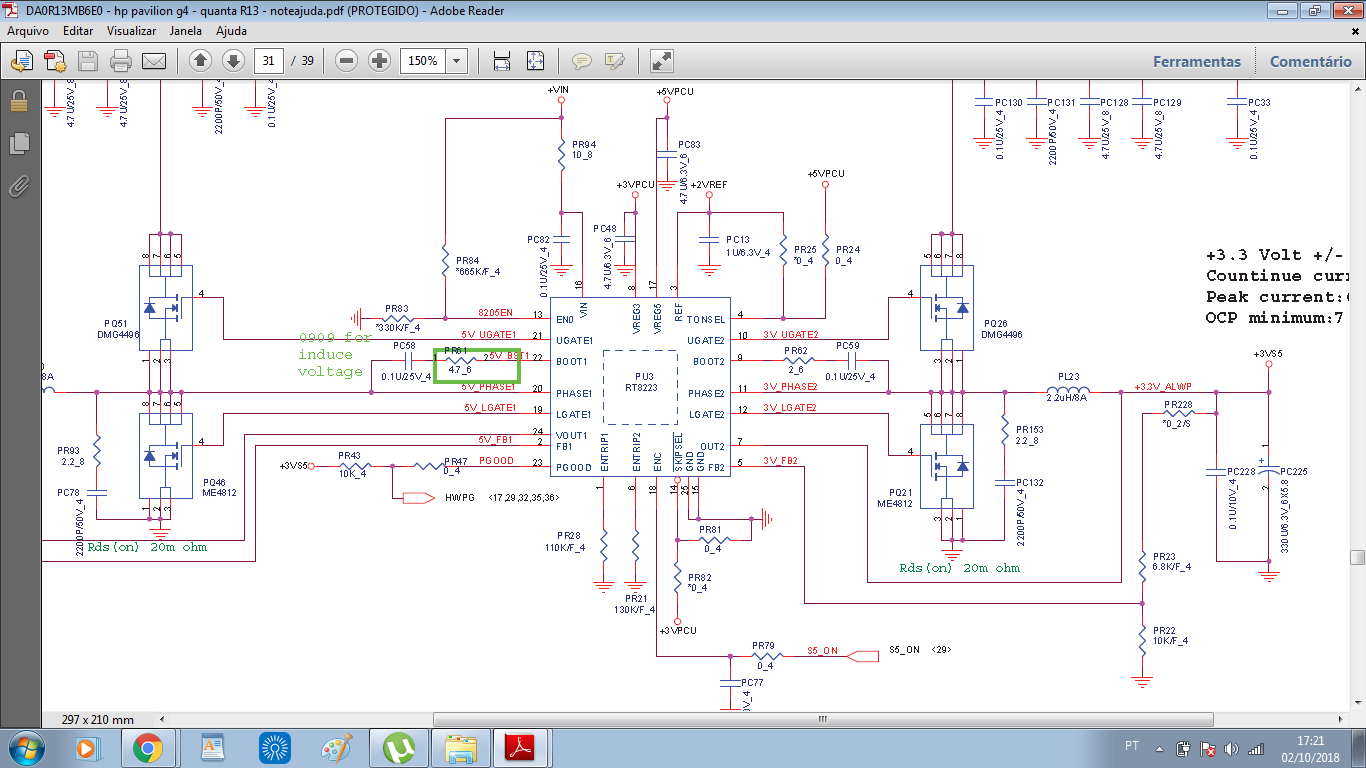This screenshot has height=768, width=1366.
Task: Click the PL23 inductor label
Action: (1069, 376)
